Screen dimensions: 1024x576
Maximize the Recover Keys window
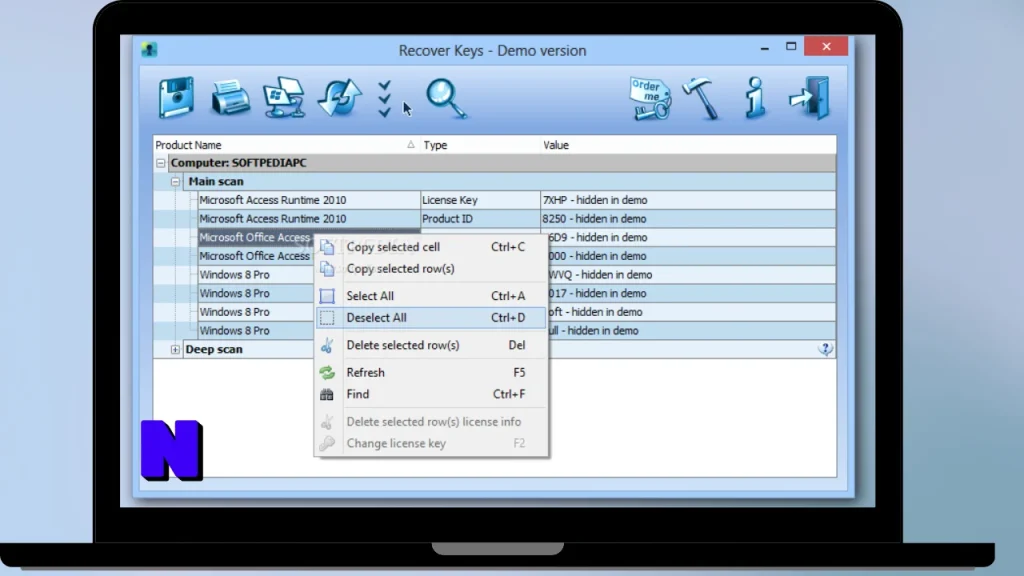pyautogui.click(x=791, y=46)
